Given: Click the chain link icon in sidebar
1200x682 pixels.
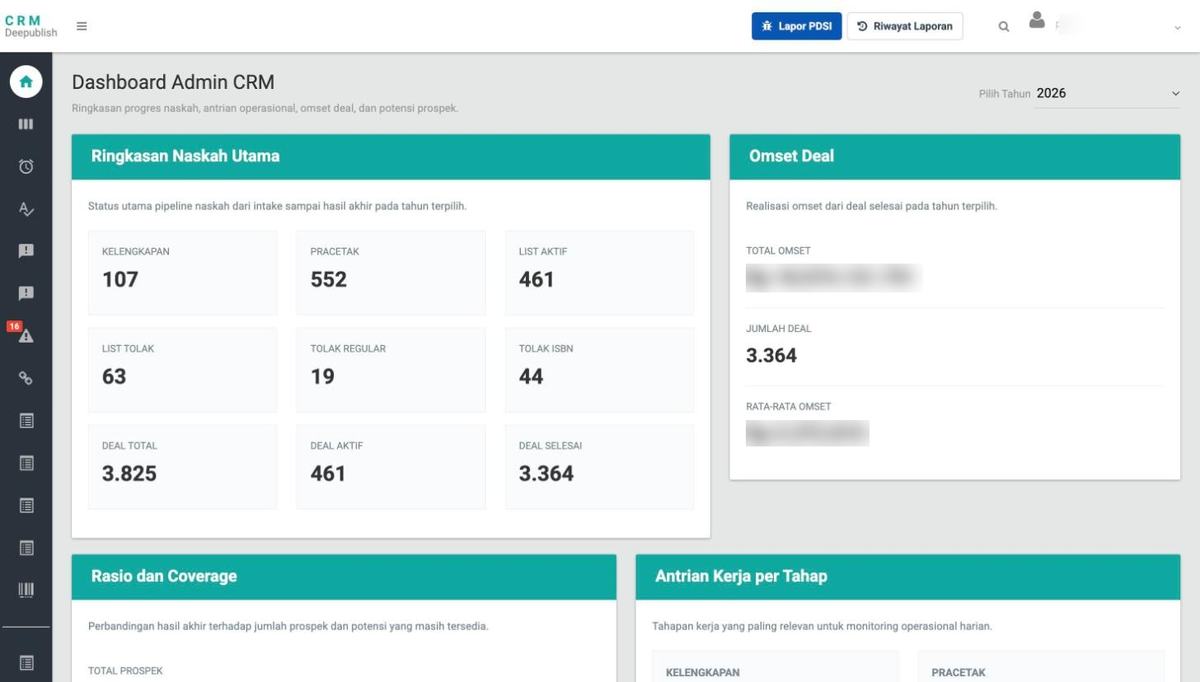Looking at the screenshot, I should 26,378.
